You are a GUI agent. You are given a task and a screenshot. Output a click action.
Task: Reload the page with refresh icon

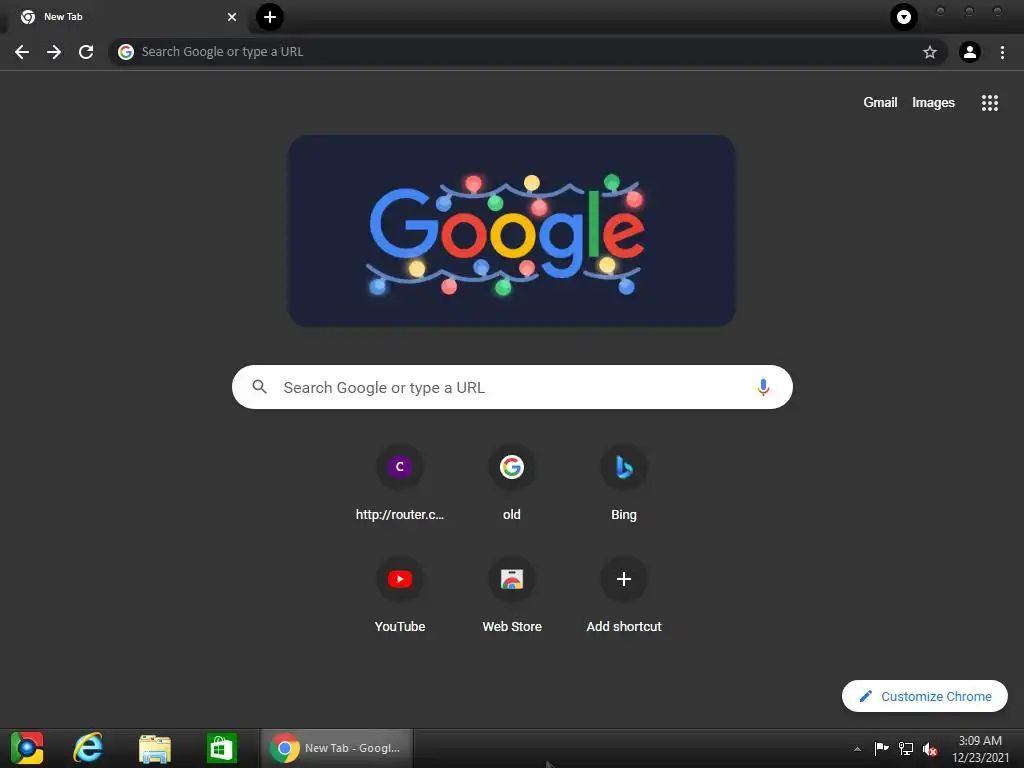tap(86, 52)
